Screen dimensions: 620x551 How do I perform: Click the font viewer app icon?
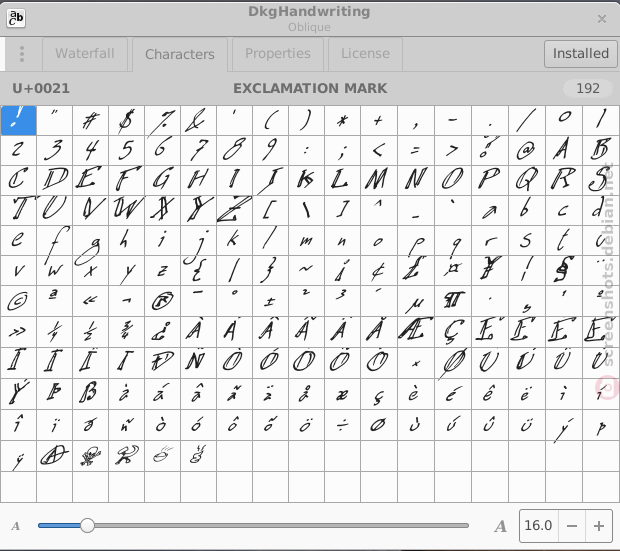(x=16, y=18)
